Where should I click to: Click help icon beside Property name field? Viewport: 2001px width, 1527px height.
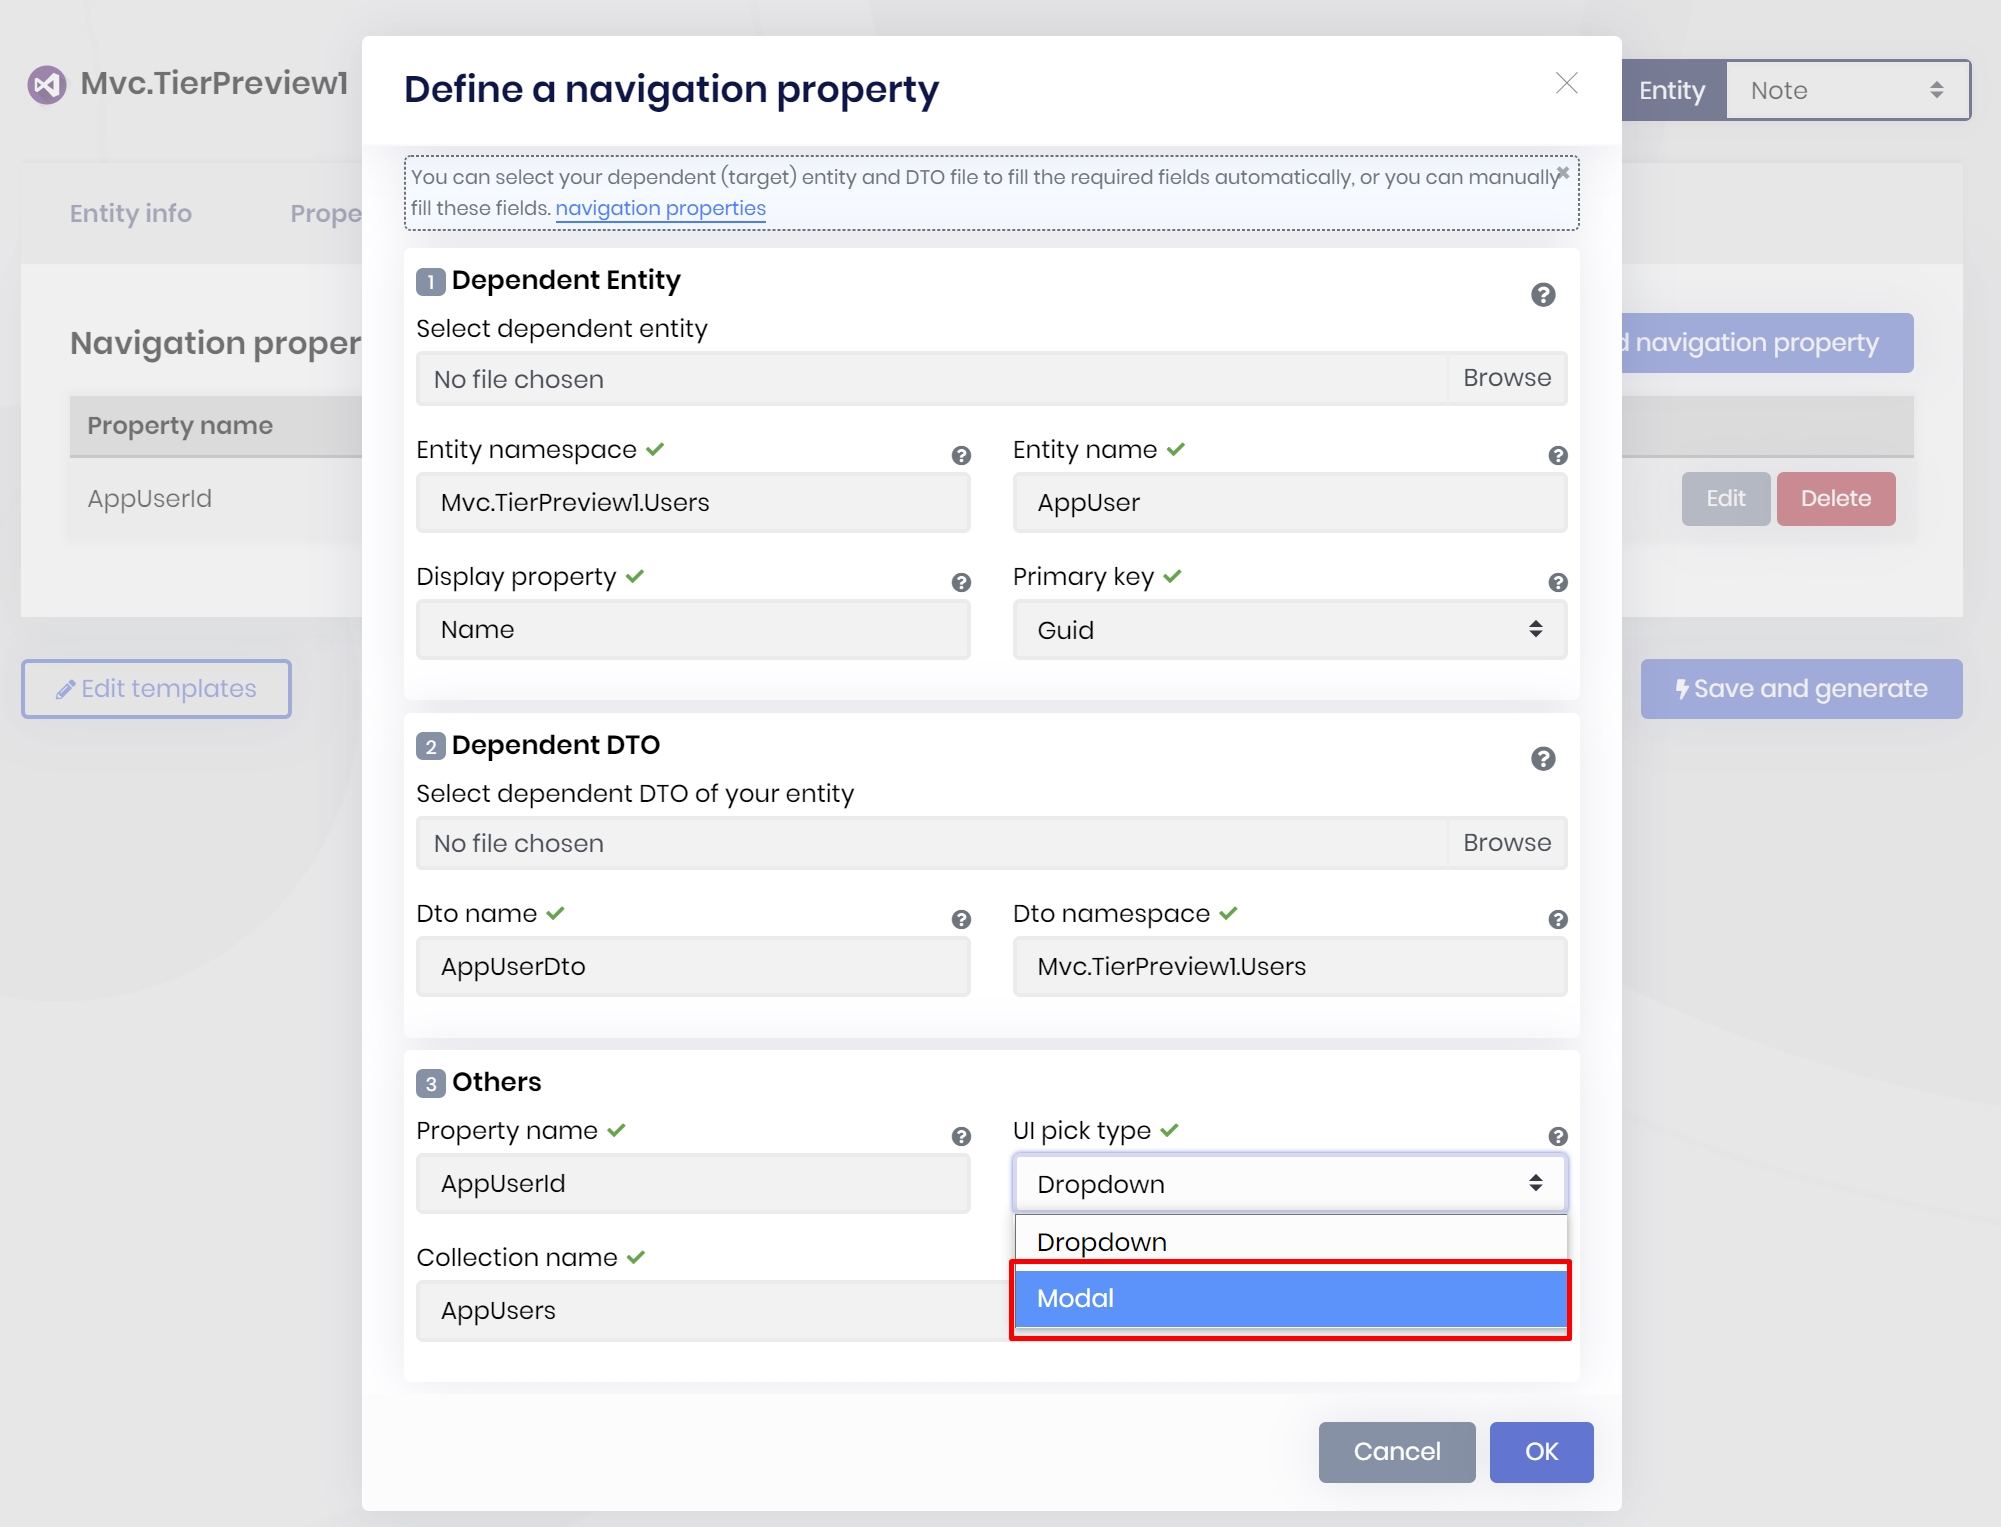tap(960, 1137)
